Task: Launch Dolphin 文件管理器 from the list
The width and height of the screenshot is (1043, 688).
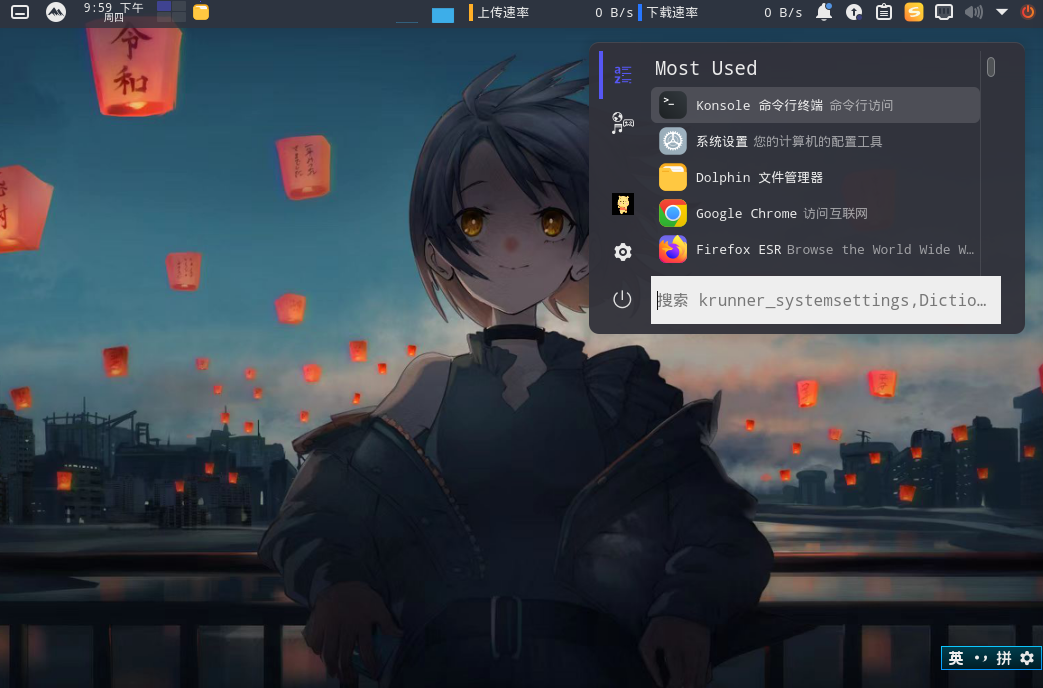Action: 815,178
